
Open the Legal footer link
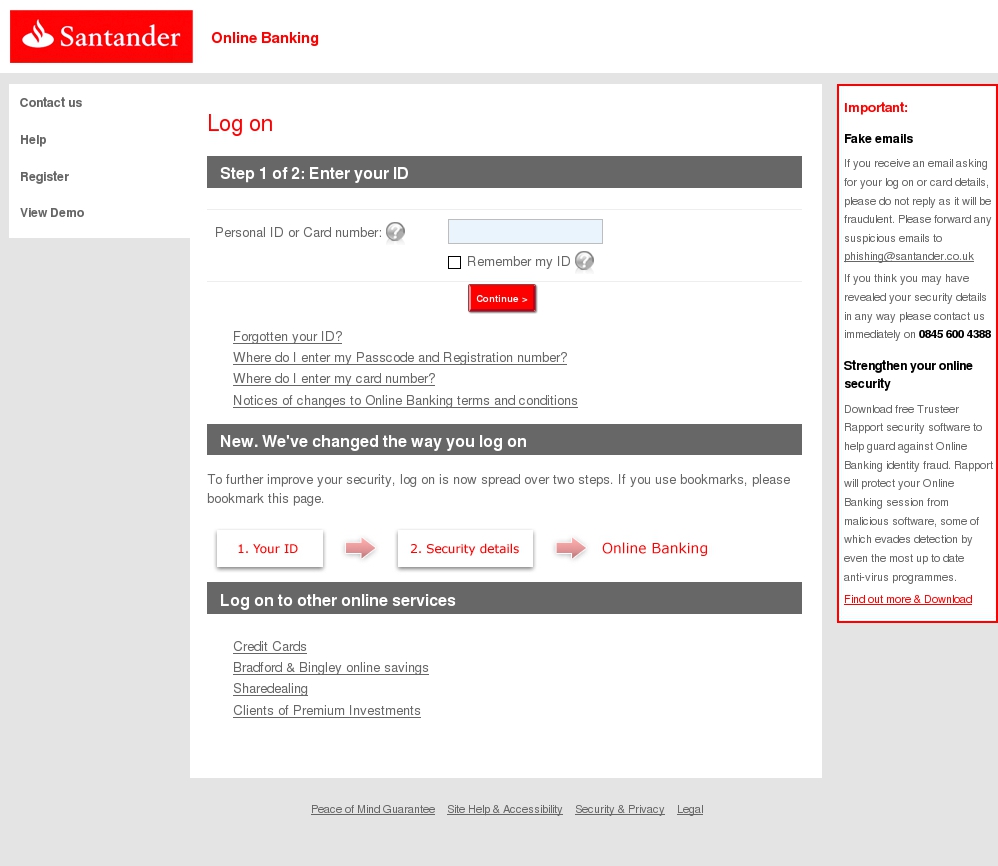[690, 809]
